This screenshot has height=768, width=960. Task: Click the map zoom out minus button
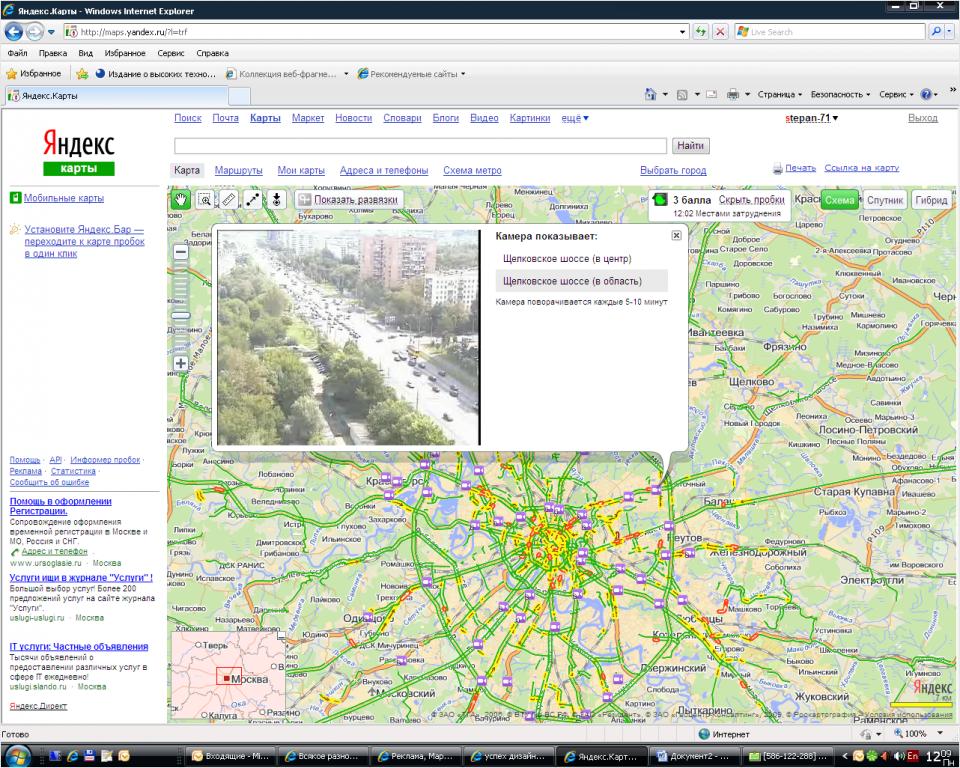[x=181, y=253]
